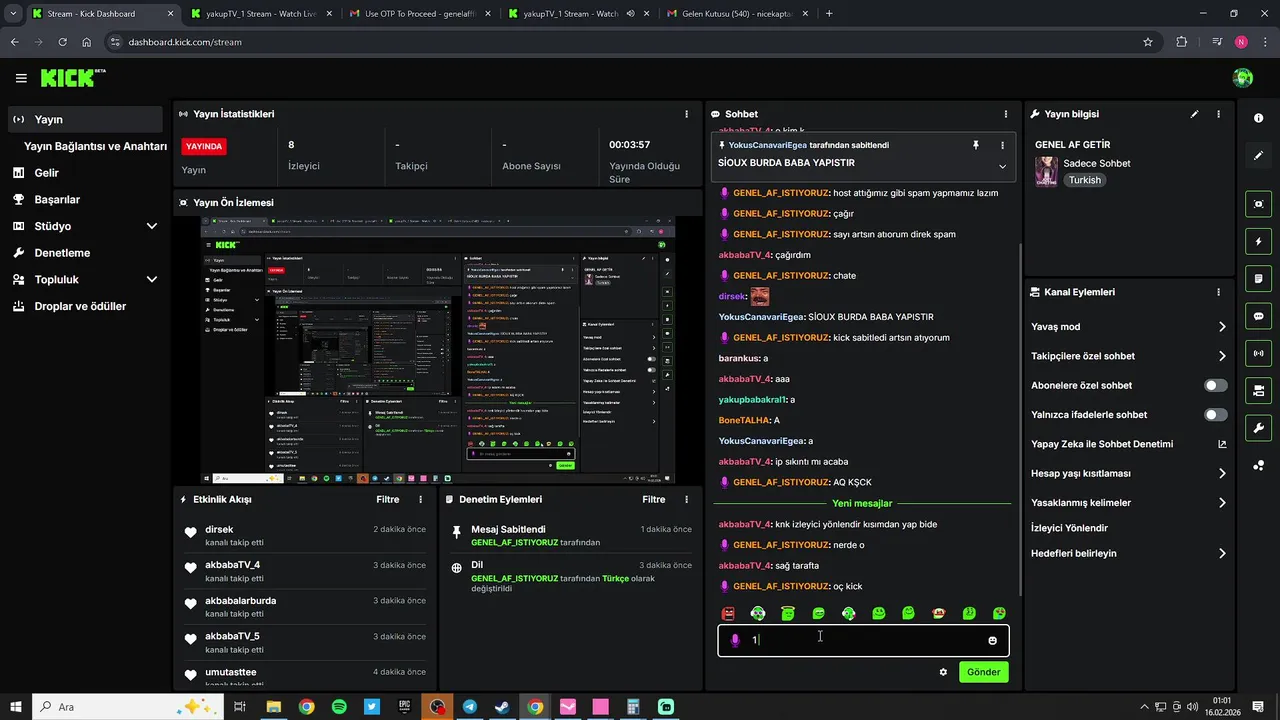Click the camera icon in right rail
Screen dimensions: 1280x720
(1258, 391)
